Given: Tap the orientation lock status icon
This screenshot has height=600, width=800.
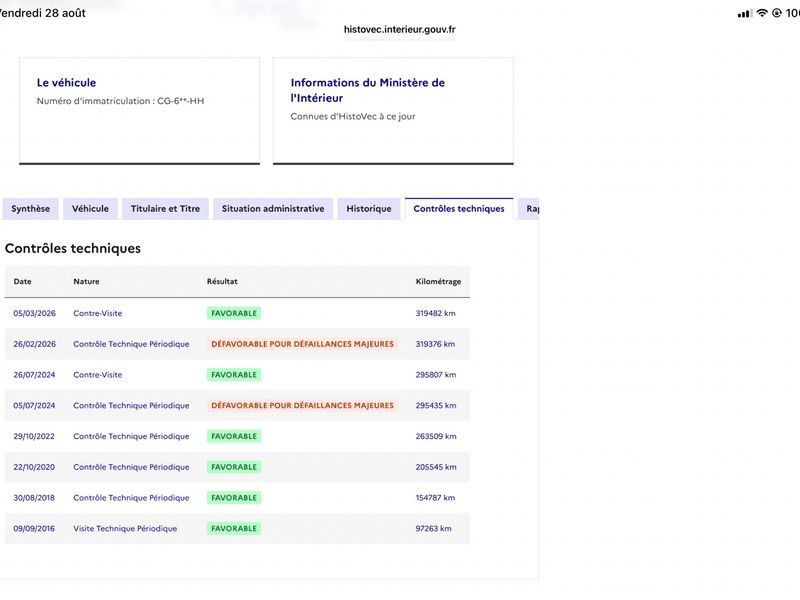Looking at the screenshot, I should tap(777, 13).
